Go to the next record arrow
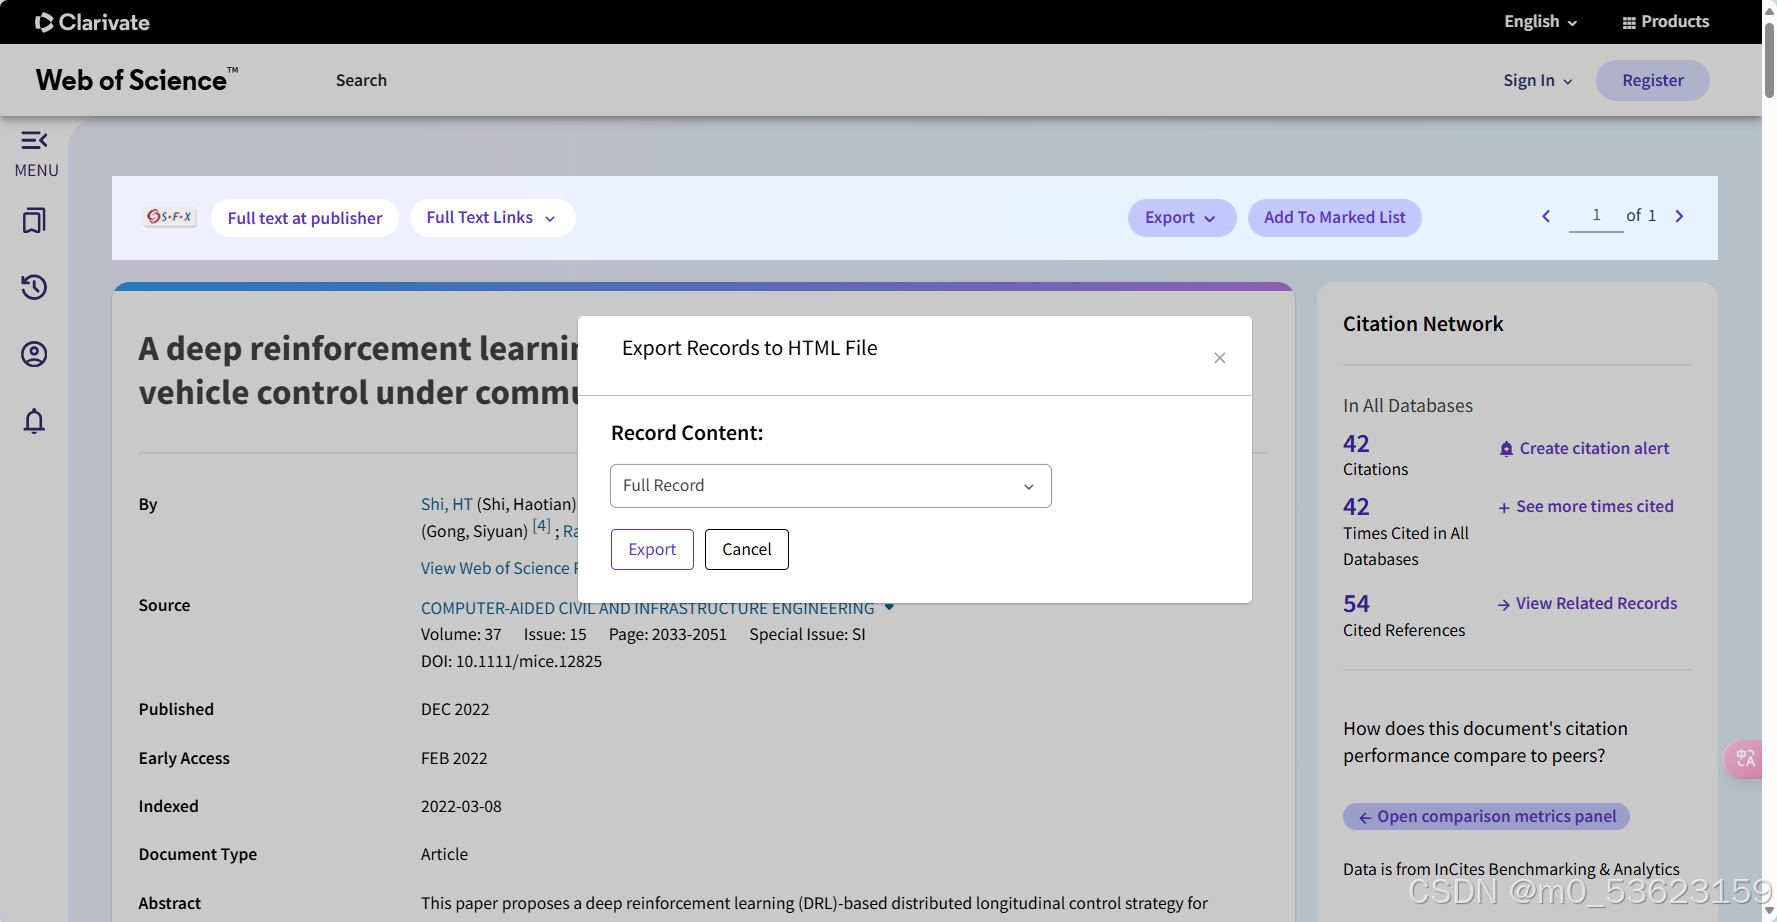 pos(1679,216)
